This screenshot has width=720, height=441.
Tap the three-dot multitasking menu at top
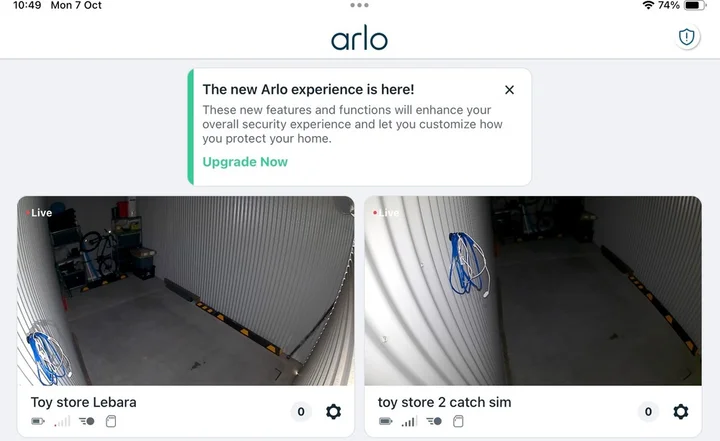pyautogui.click(x=359, y=5)
